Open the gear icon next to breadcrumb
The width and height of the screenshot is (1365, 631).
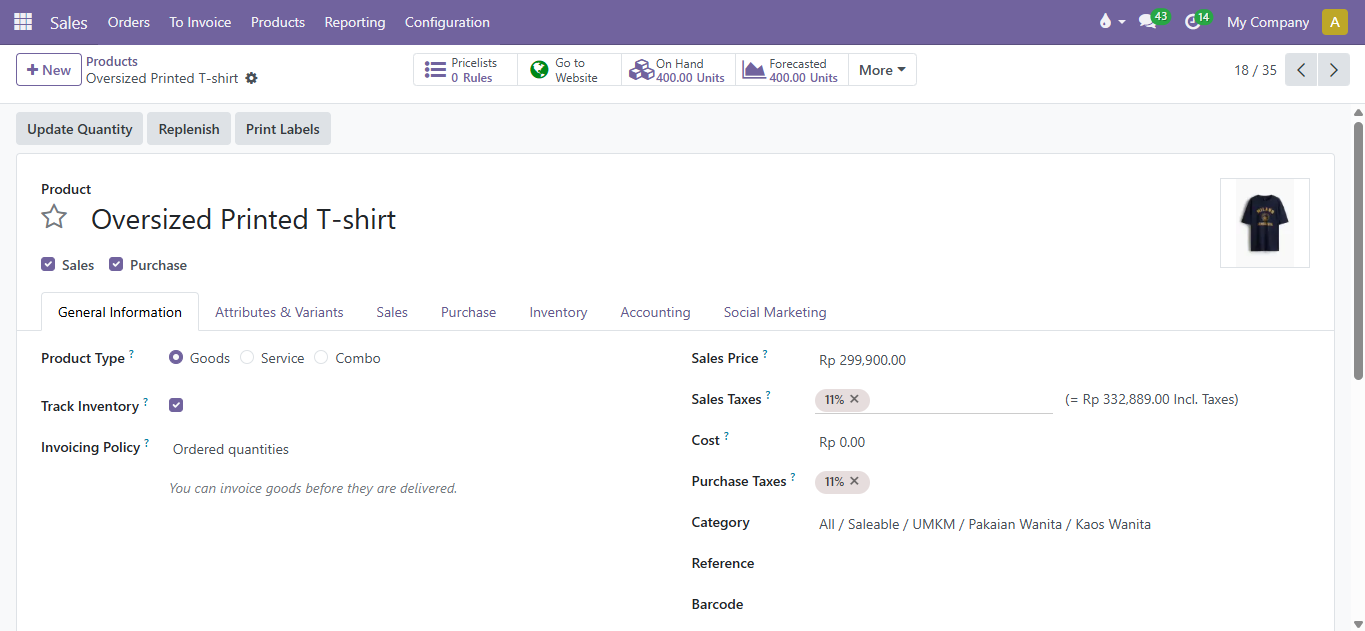251,78
